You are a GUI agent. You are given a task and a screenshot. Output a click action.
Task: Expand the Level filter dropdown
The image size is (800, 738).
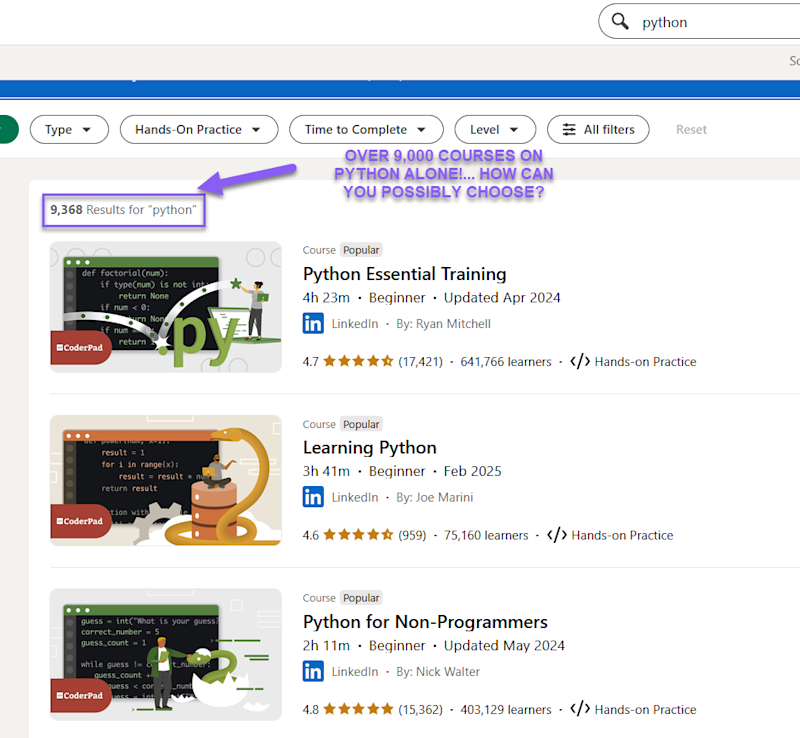pyautogui.click(x=495, y=130)
